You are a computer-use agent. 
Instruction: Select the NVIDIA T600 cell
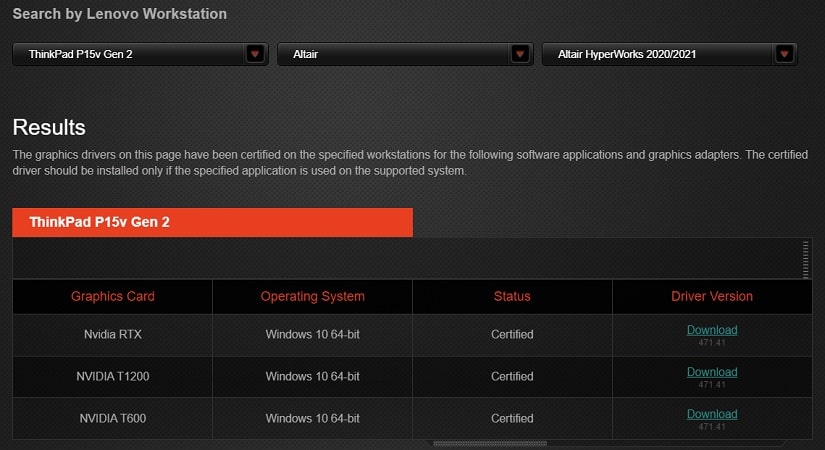point(113,419)
